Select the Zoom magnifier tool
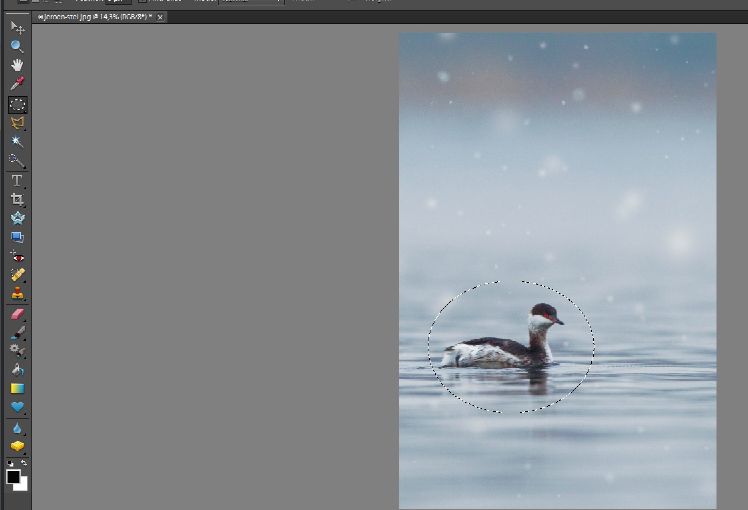This screenshot has height=510, width=748. click(x=17, y=46)
